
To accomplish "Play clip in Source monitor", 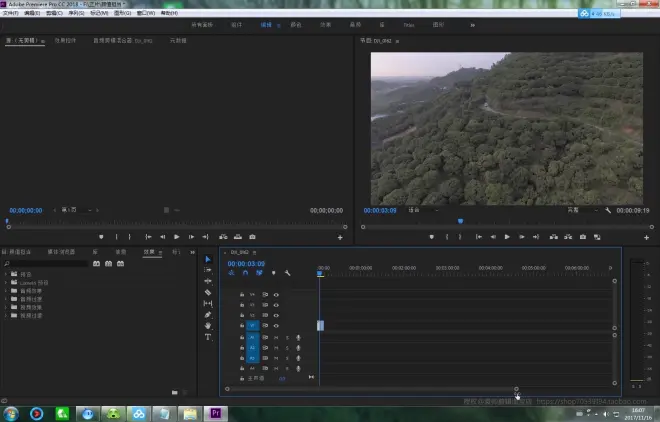I will click(177, 237).
